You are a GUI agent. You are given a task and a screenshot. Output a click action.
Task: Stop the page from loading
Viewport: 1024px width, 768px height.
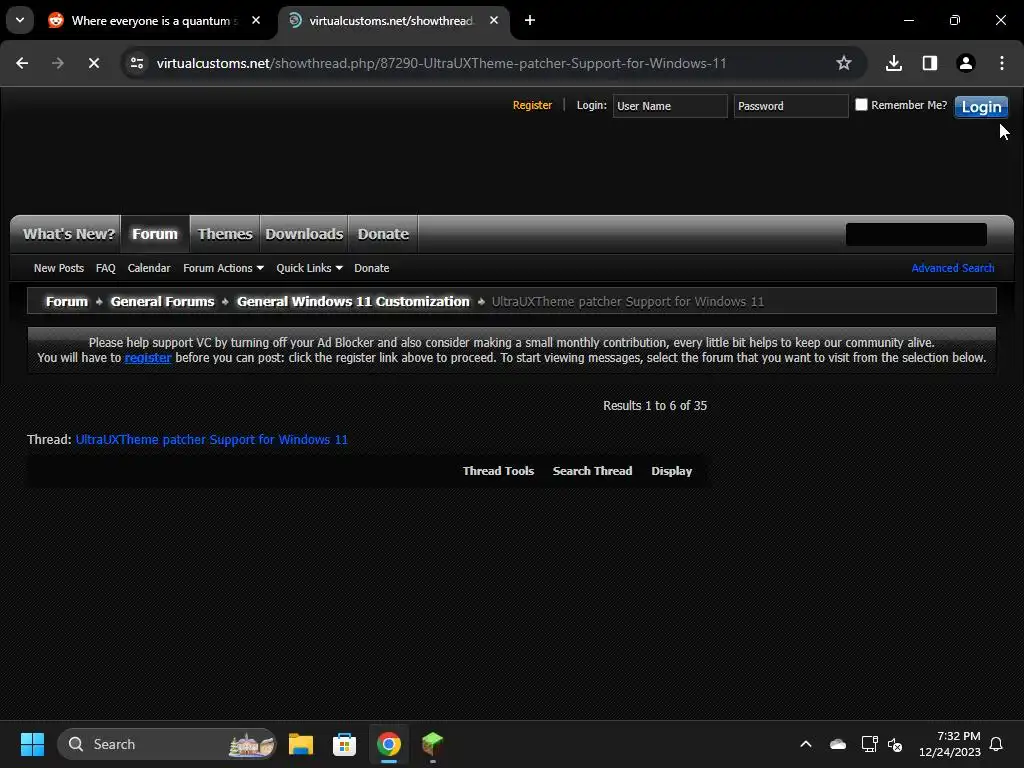93,63
